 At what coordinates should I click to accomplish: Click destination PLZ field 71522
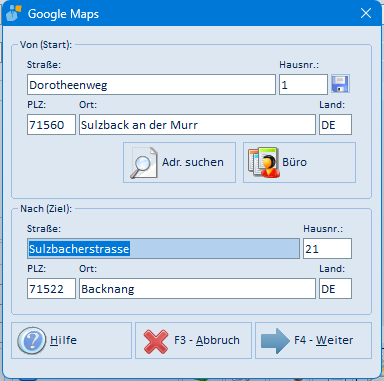pyautogui.click(x=51, y=289)
